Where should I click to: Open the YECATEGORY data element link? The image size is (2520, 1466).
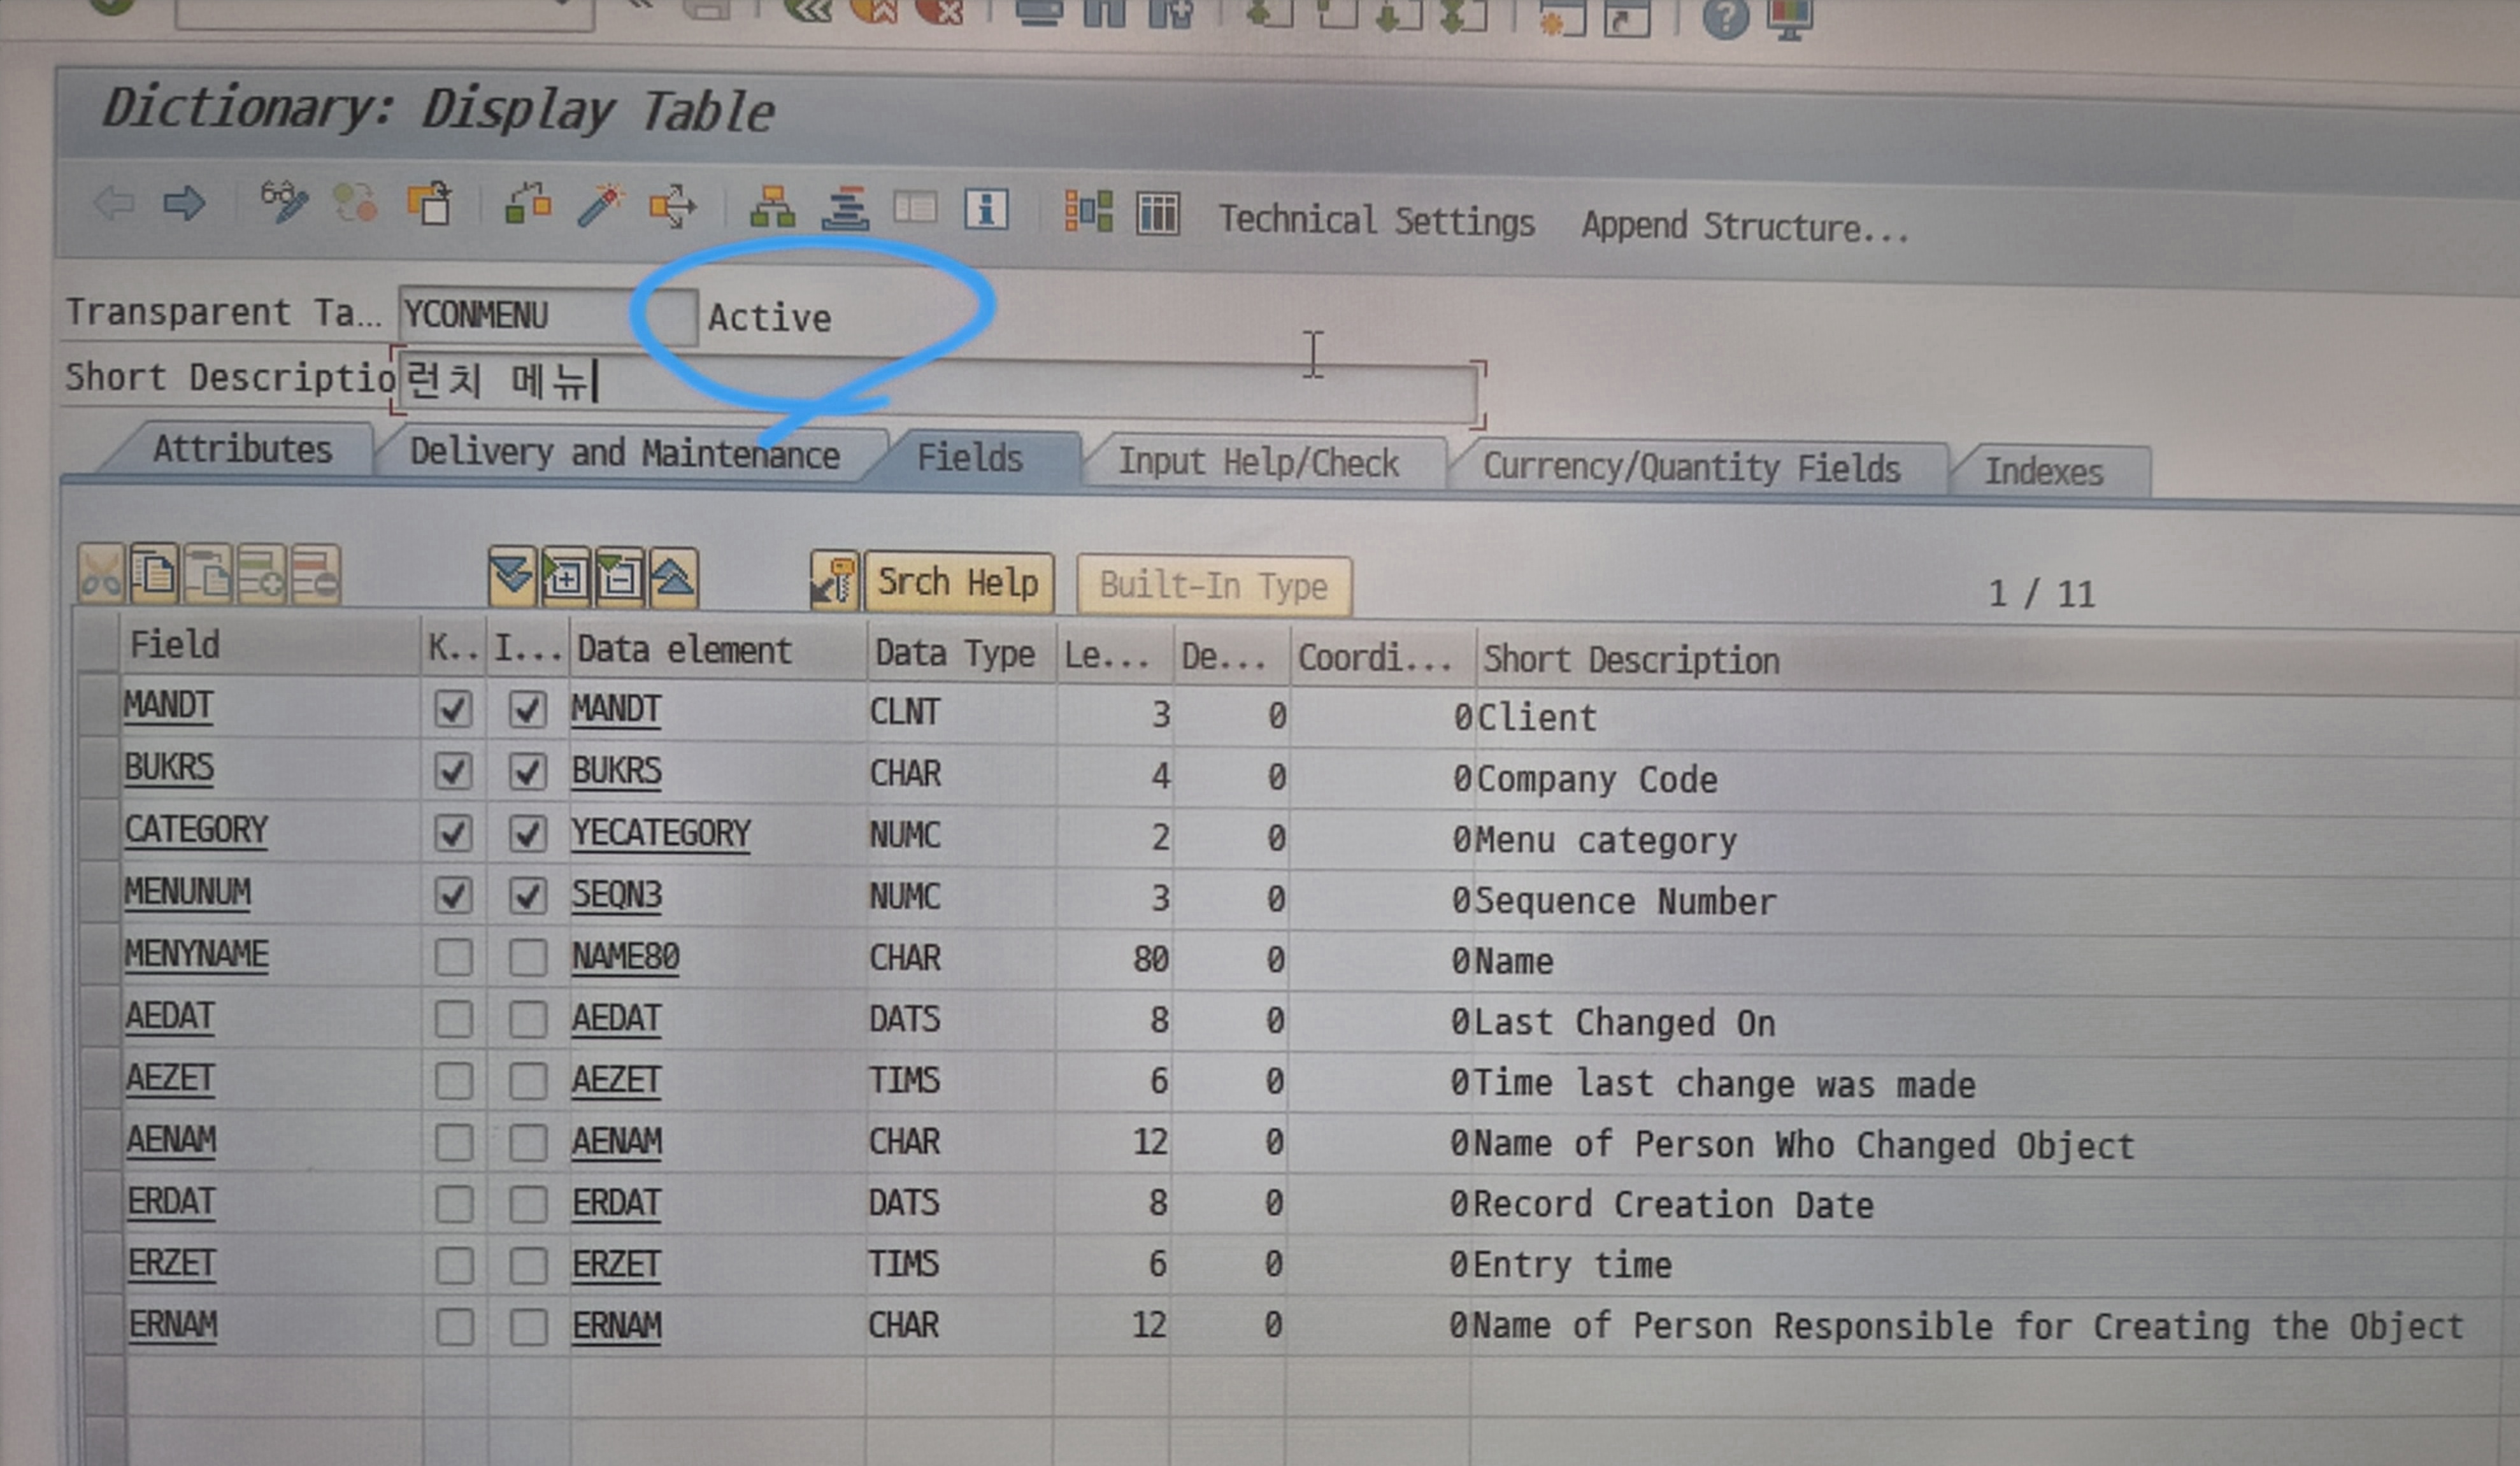click(661, 834)
